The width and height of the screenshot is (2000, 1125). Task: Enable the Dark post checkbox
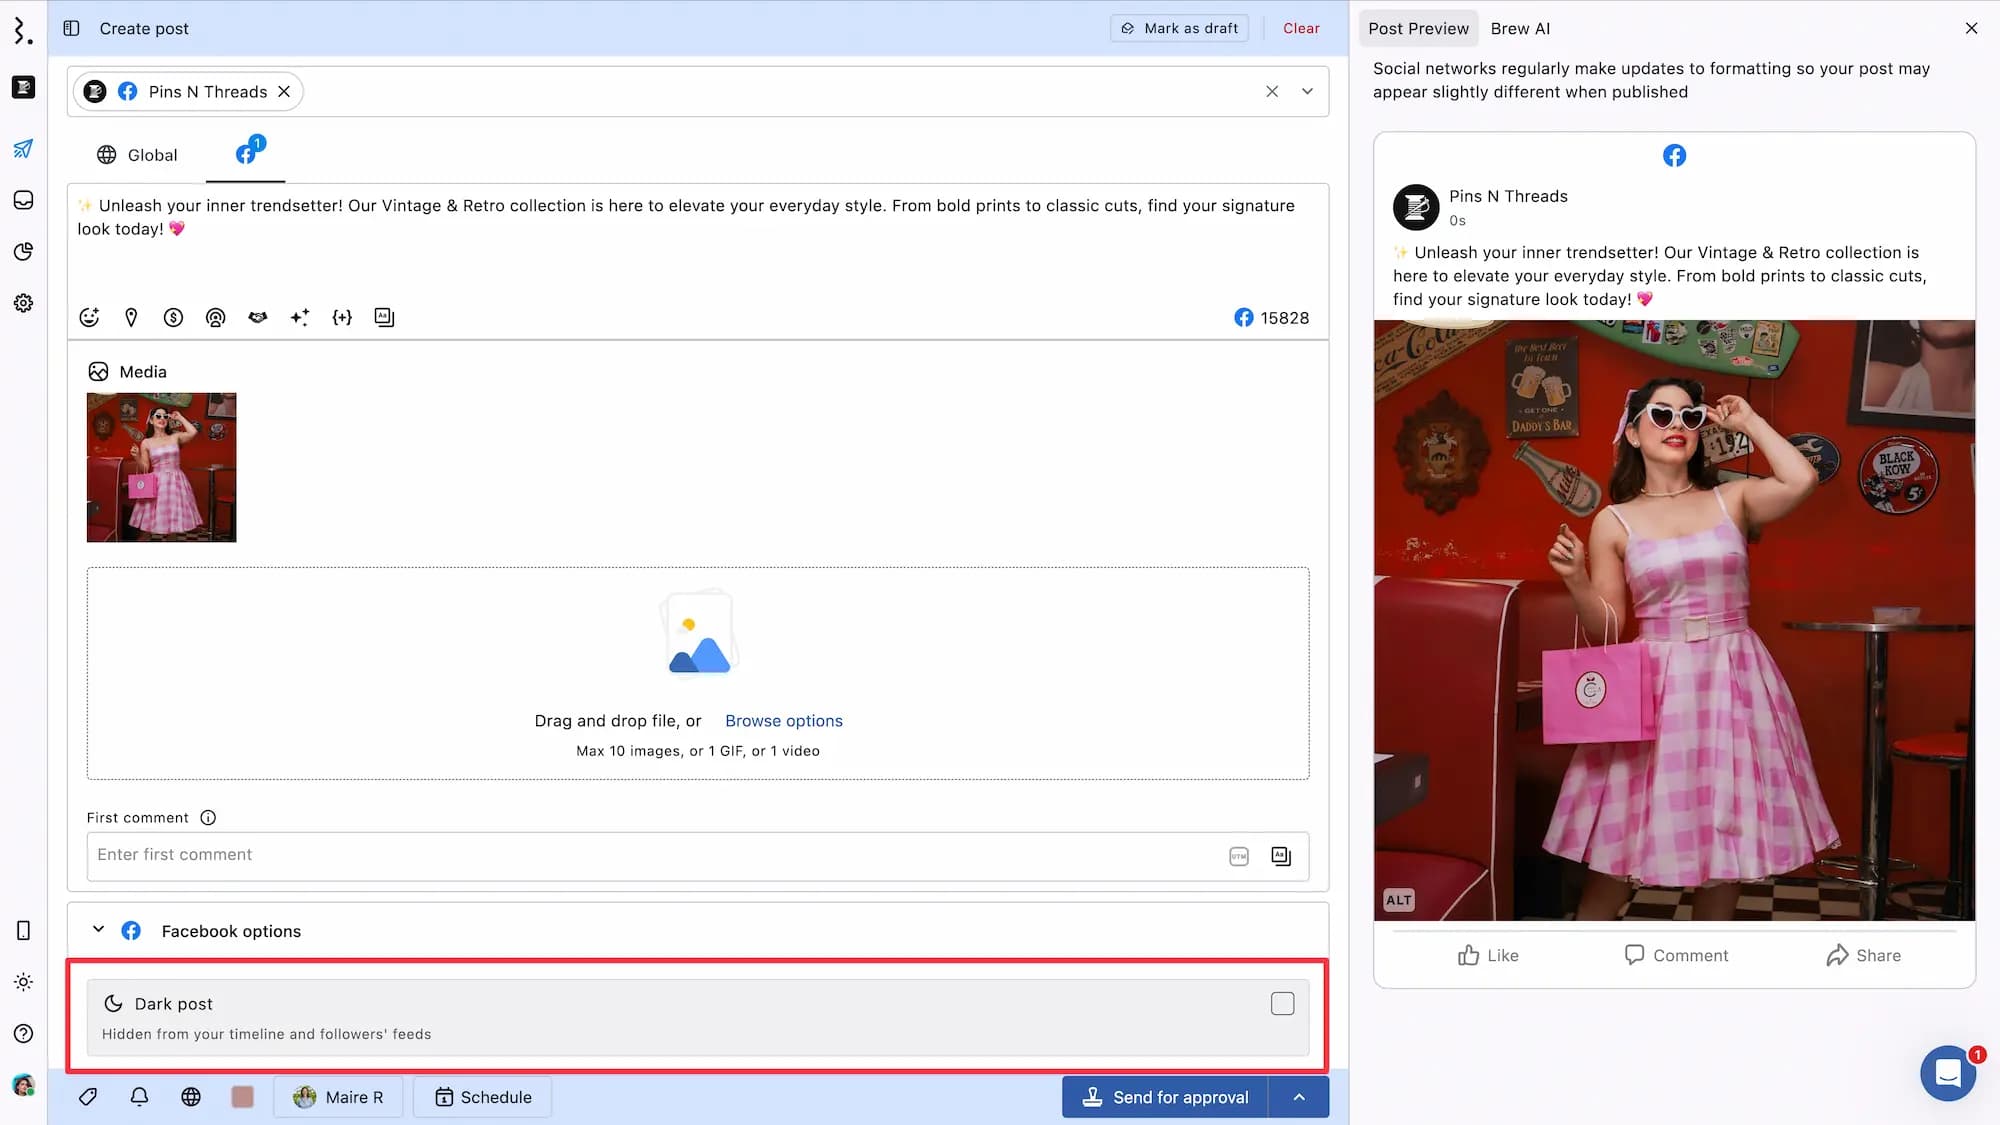pyautogui.click(x=1282, y=1004)
